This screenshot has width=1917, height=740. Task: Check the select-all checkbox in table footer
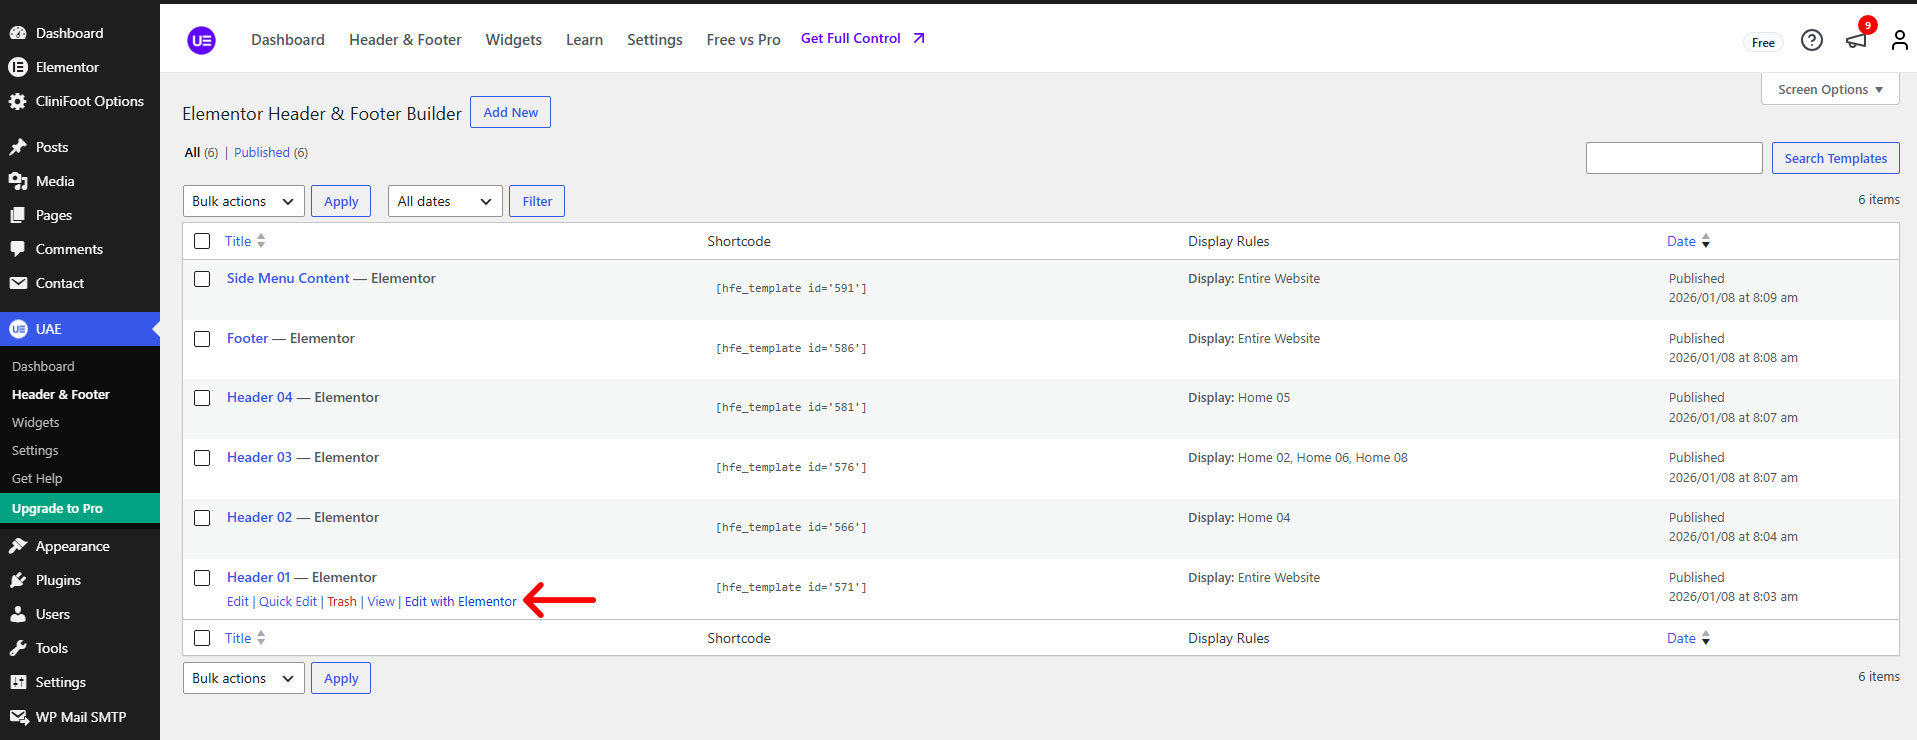coord(202,638)
